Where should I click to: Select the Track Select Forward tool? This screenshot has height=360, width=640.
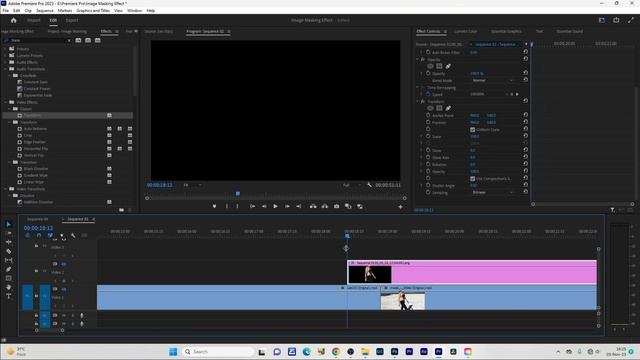click(9, 233)
